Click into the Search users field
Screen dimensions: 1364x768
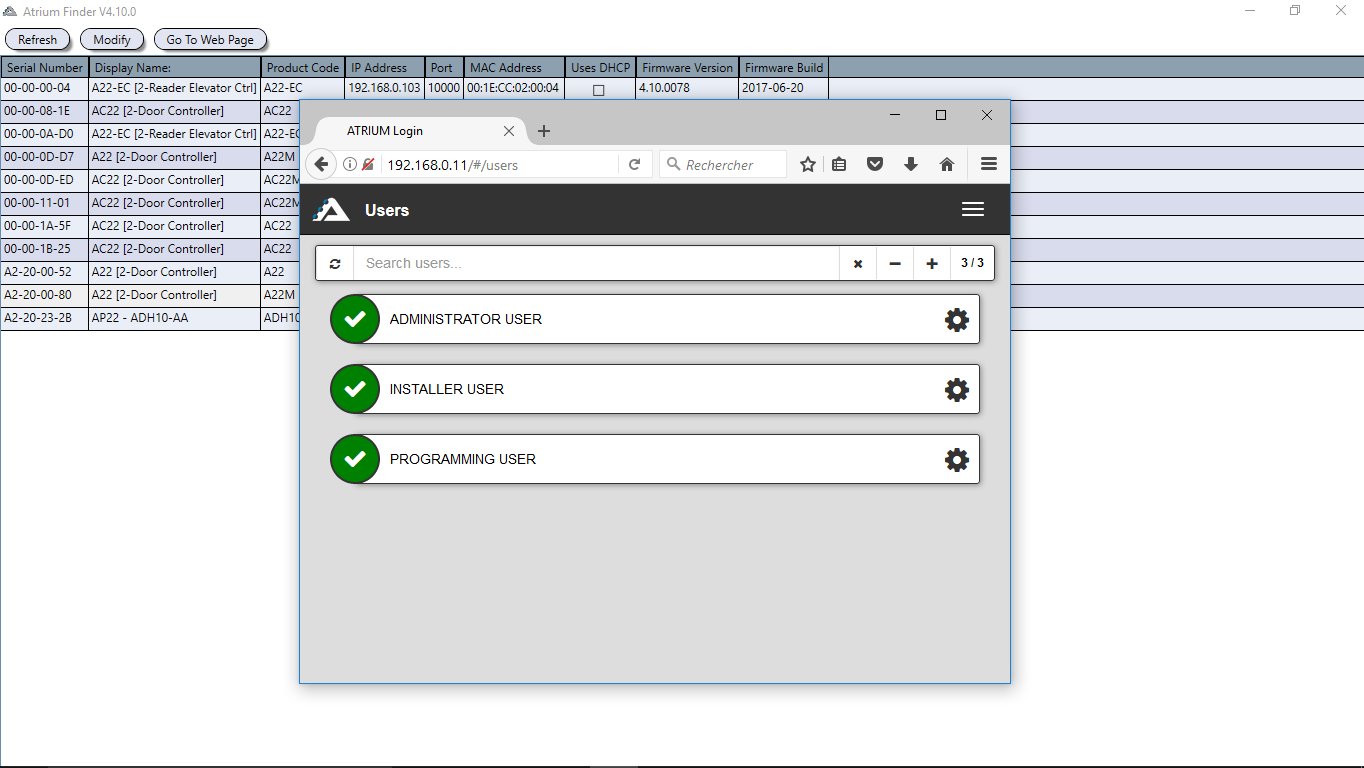click(595, 264)
